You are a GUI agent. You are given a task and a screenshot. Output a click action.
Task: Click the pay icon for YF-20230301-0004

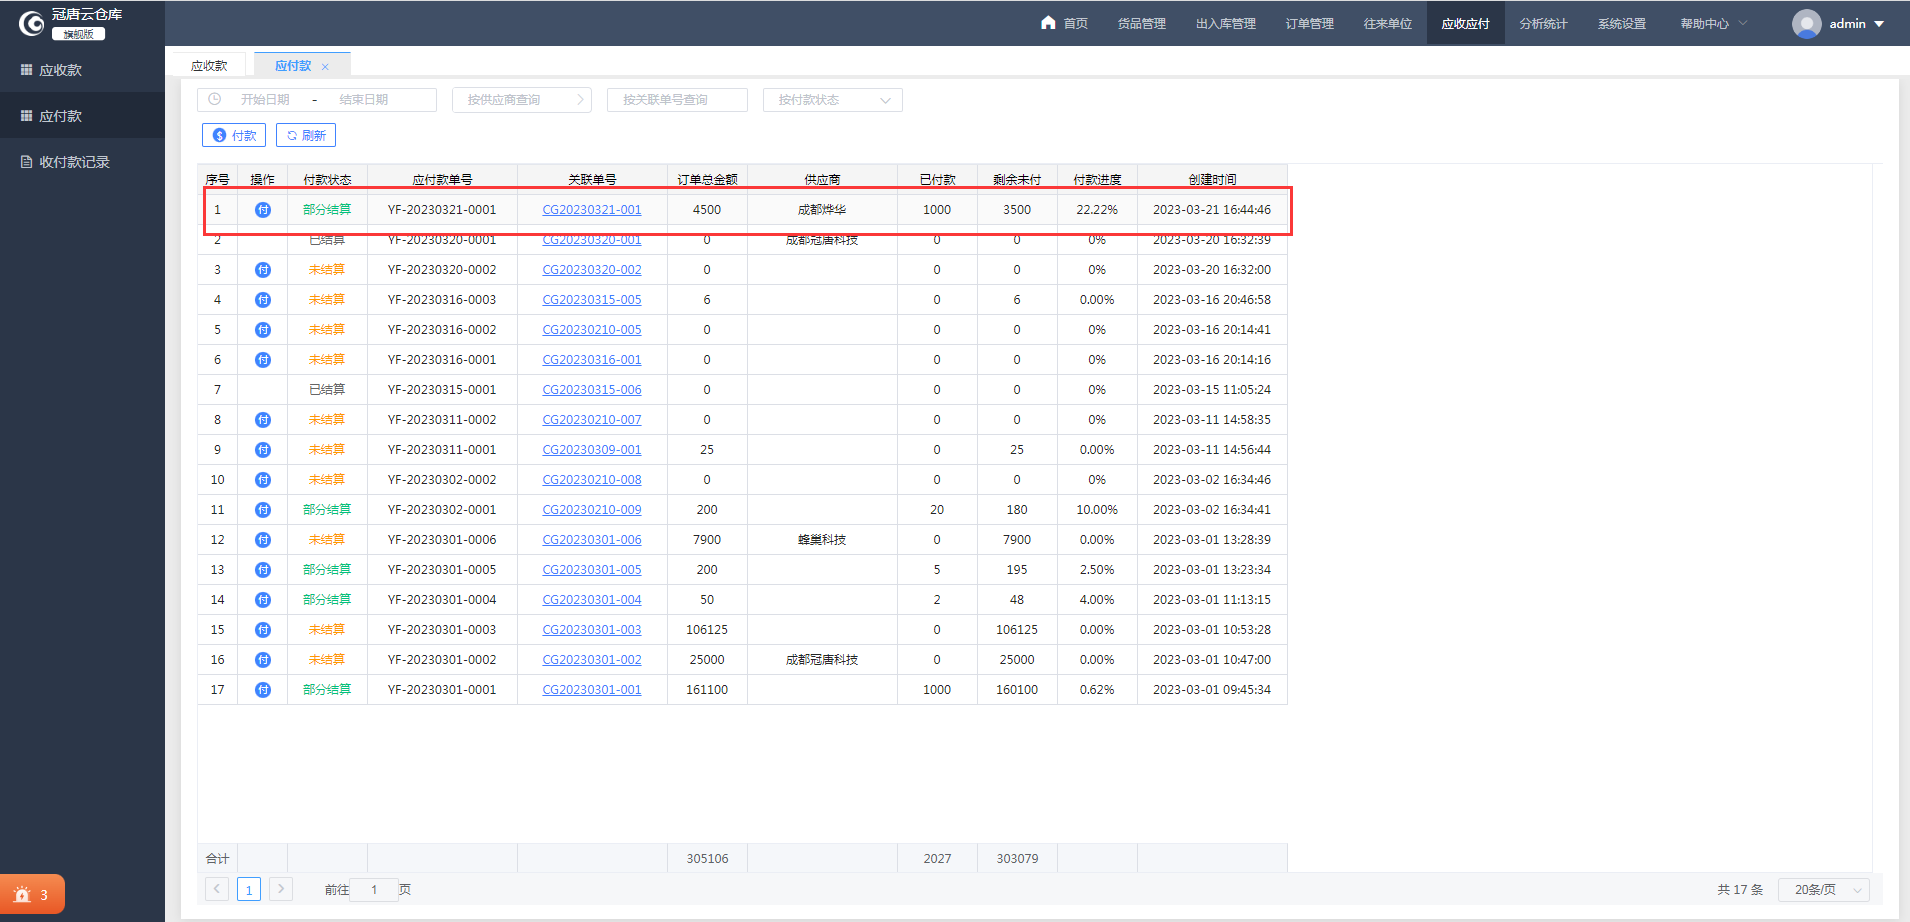[263, 600]
